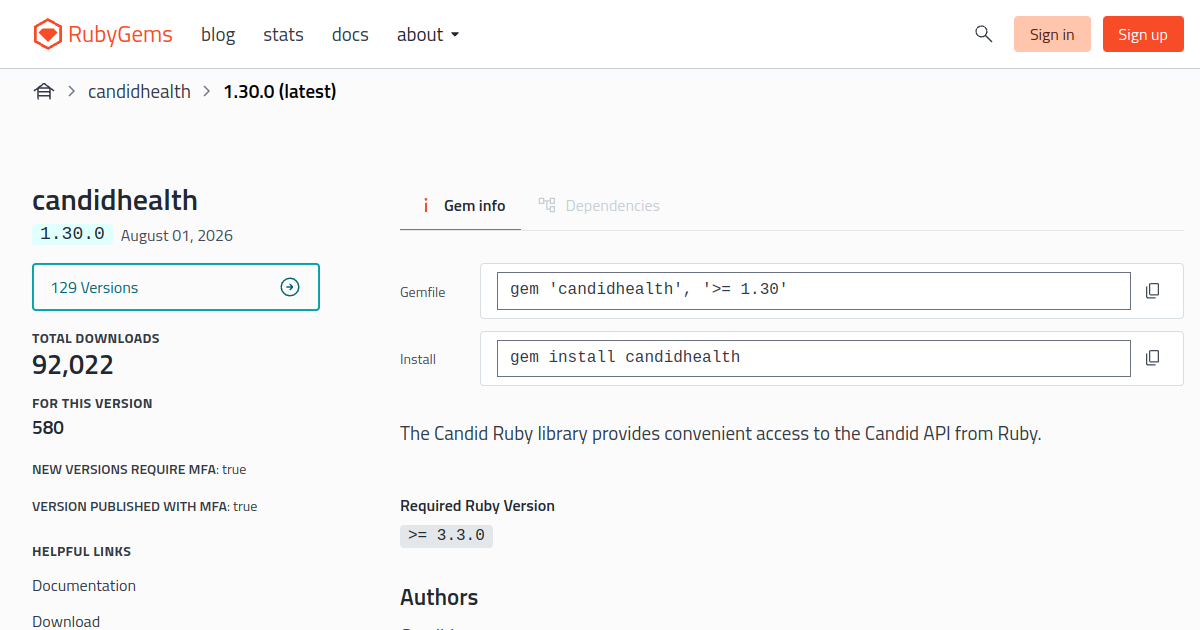Screen dimensions: 1200x630
Task: Click the Sign in button
Action: tap(1052, 34)
